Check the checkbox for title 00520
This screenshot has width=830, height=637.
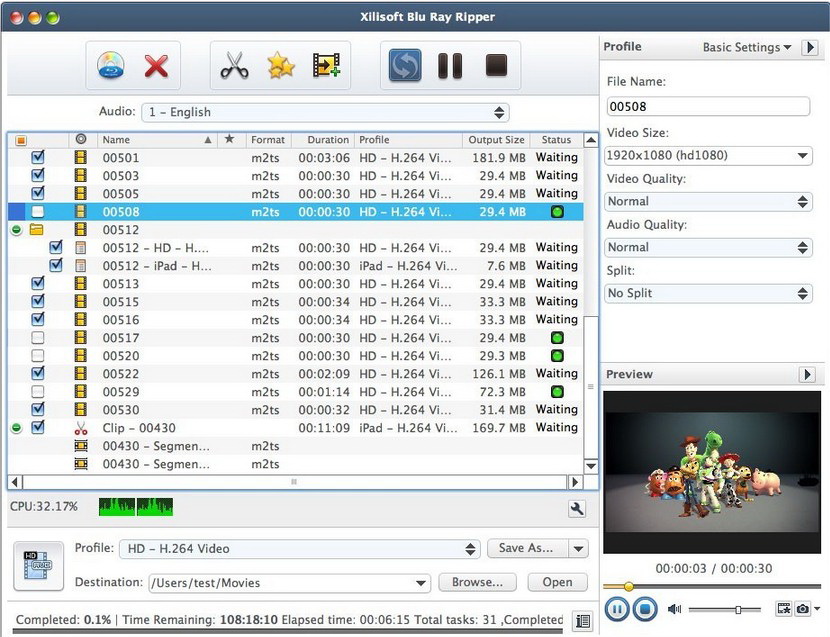(x=38, y=356)
